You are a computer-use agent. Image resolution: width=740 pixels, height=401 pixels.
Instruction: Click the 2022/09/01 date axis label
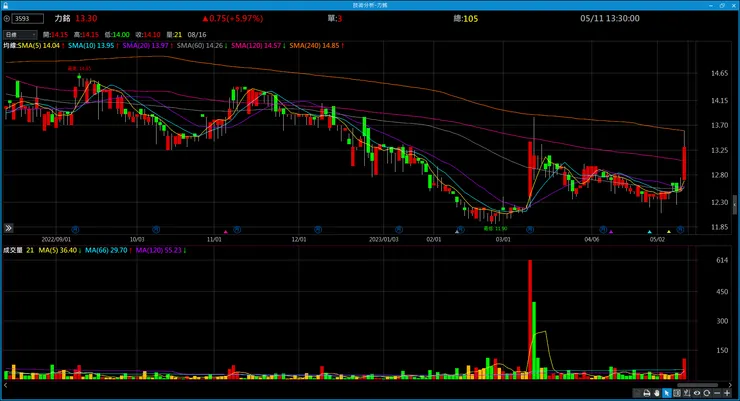tap(56, 239)
